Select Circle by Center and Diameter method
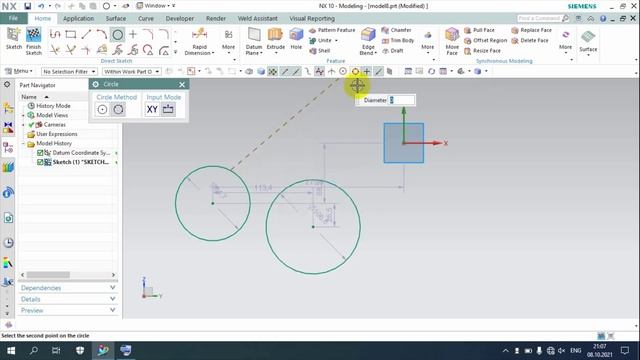 (102, 109)
